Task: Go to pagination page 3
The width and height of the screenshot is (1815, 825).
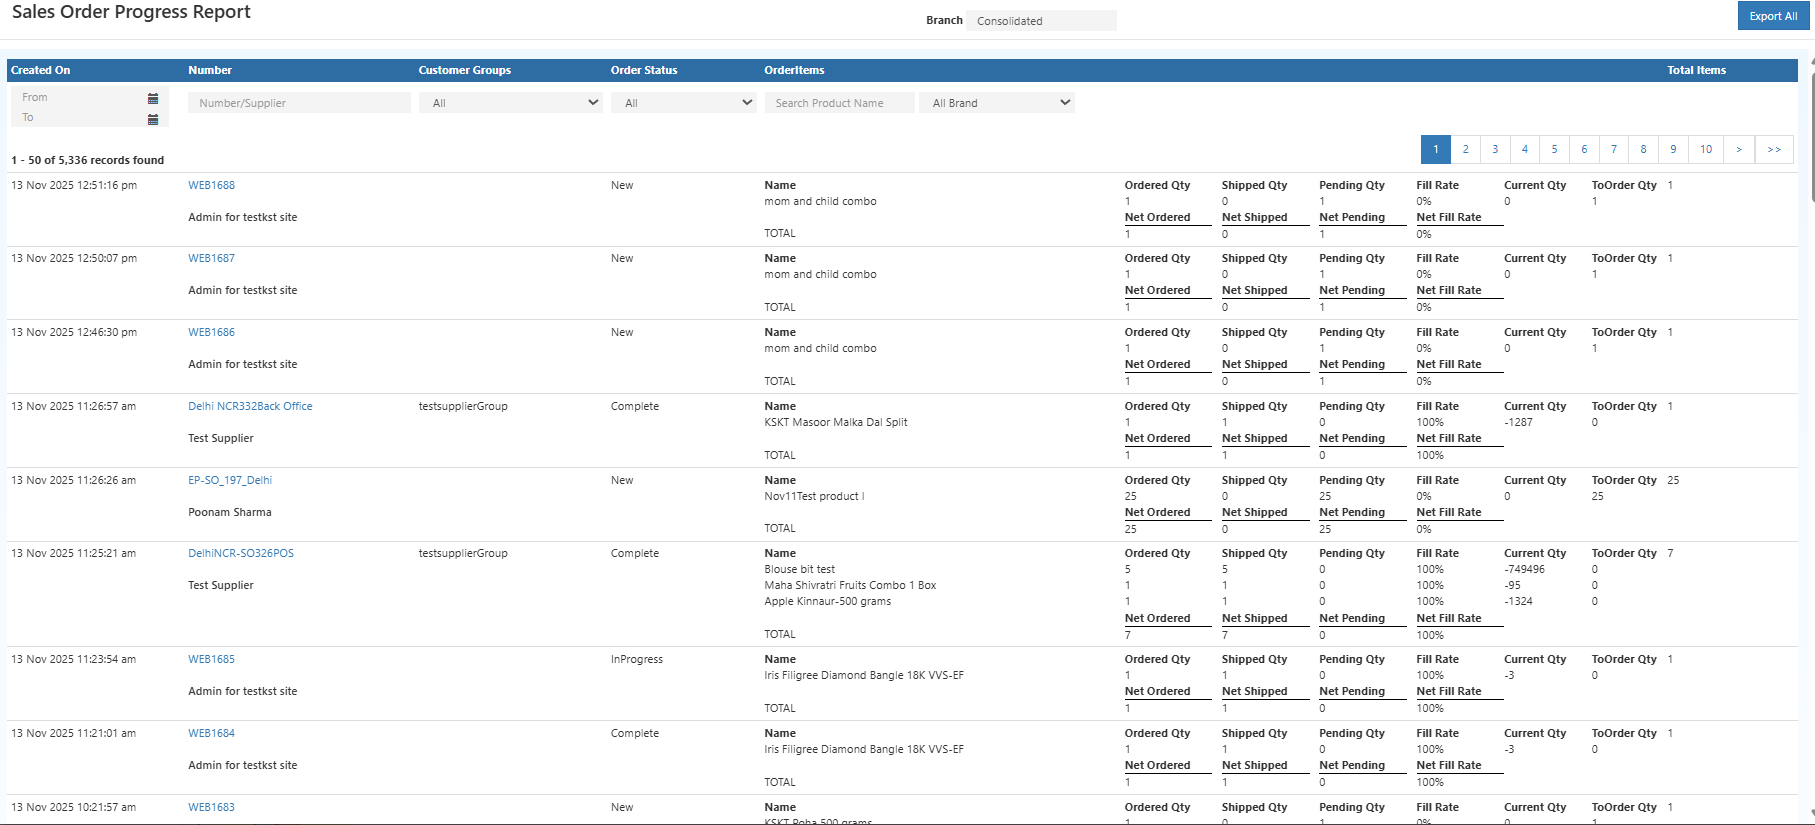Action: coord(1495,149)
